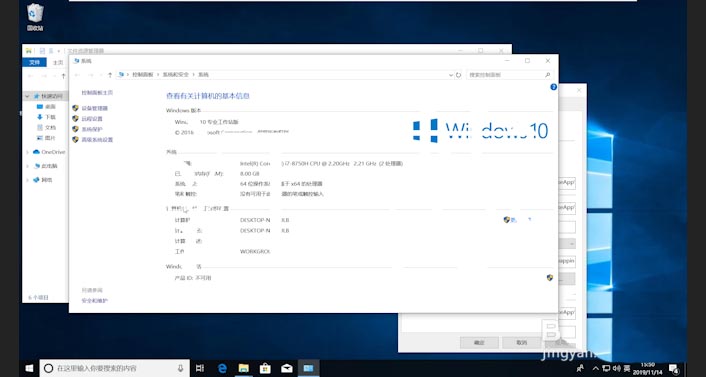This screenshot has width=706, height=377.
Task: Click the microphone in the taskbar search
Action: click(x=181, y=368)
